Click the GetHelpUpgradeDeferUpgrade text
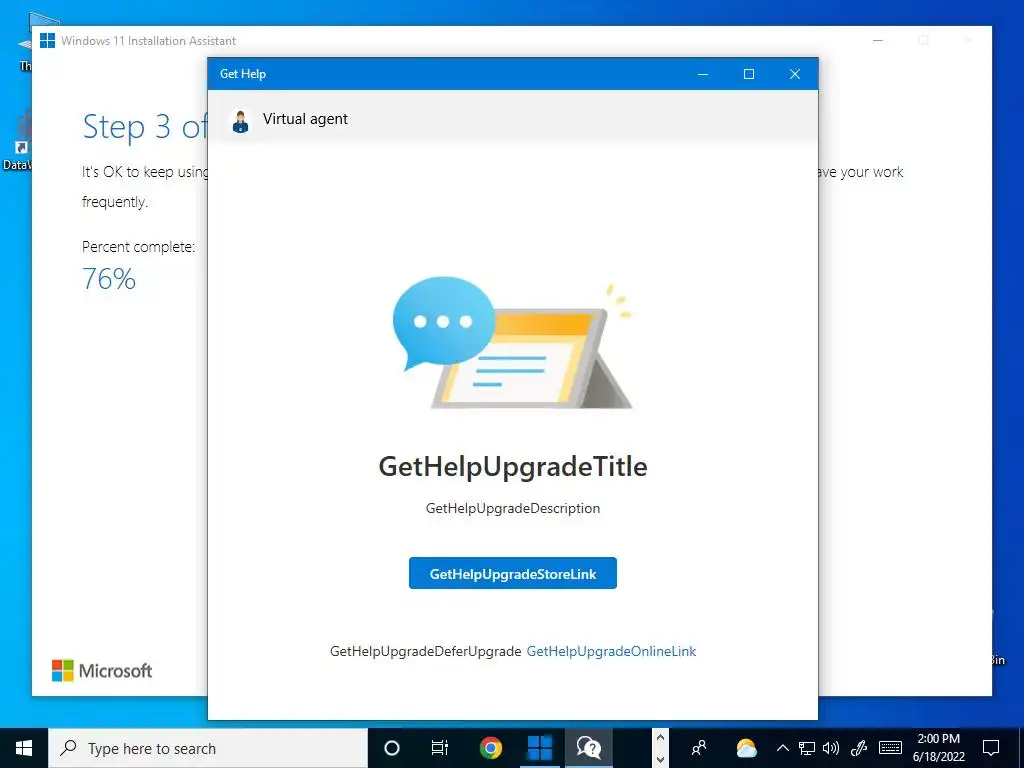The width and height of the screenshot is (1024, 768). 425,651
